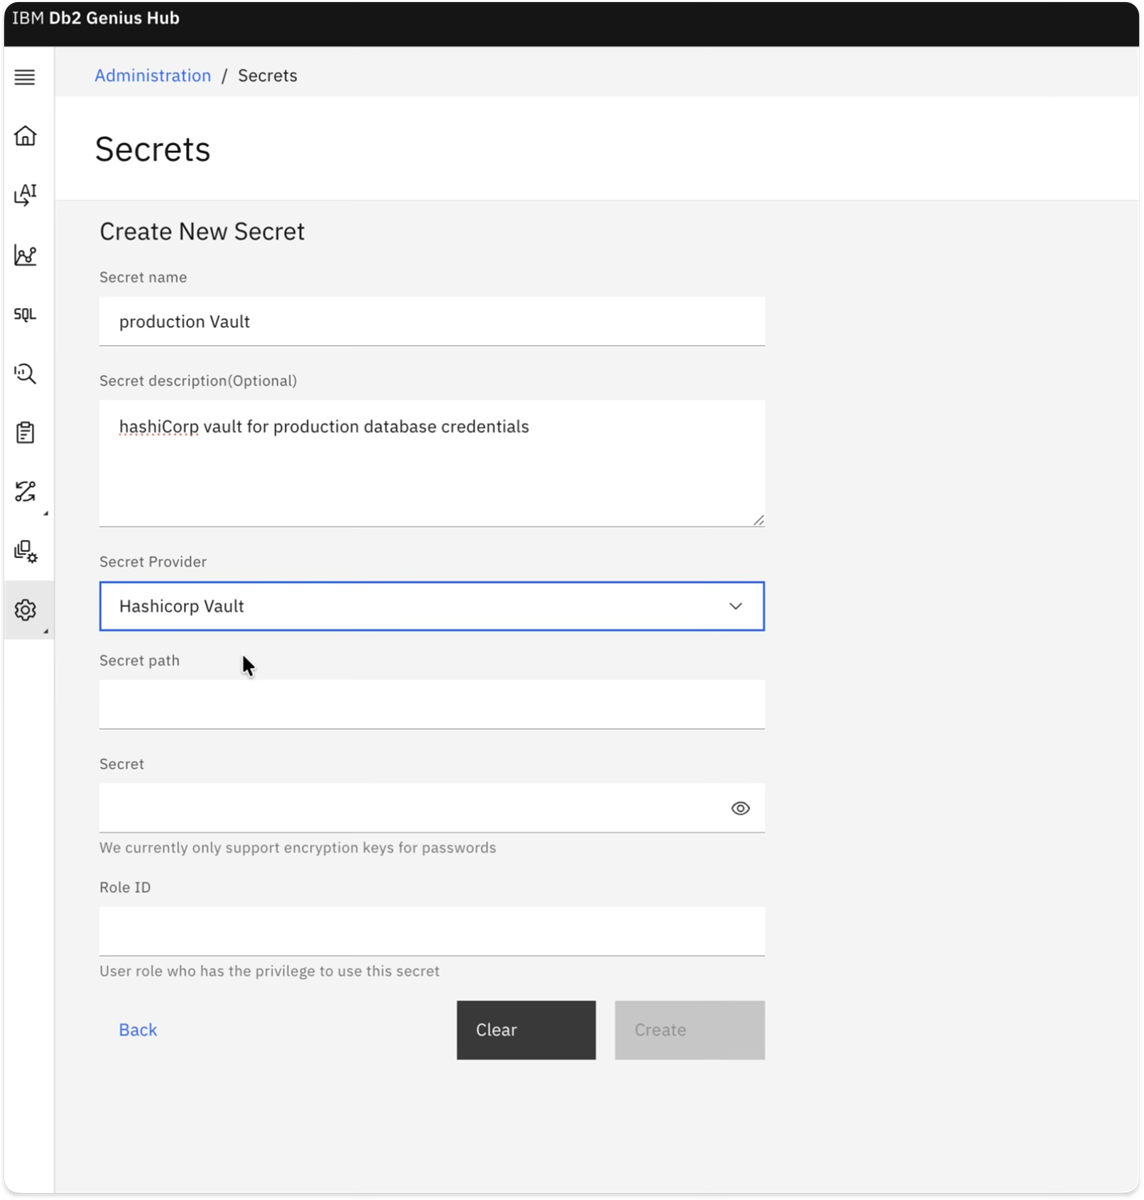1144x1200 pixels.
Task: Open the SQL editor sidebar icon
Action: (25, 314)
